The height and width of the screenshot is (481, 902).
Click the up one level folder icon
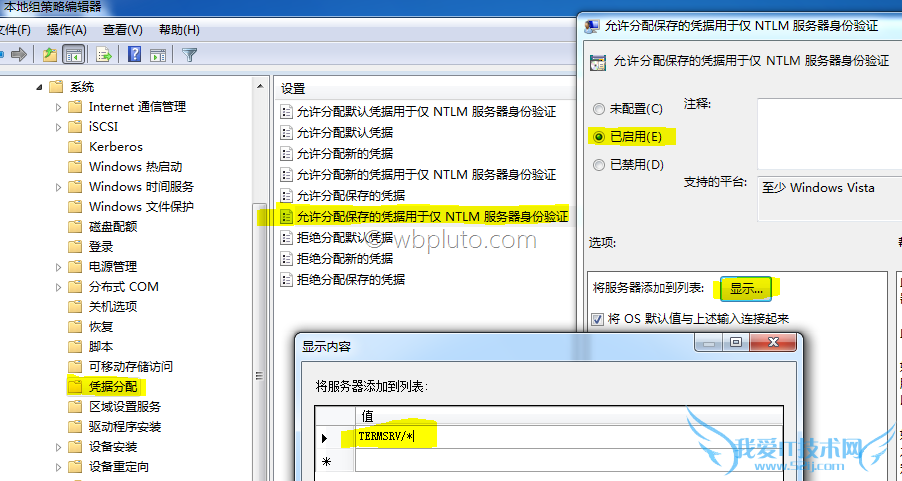[50, 55]
